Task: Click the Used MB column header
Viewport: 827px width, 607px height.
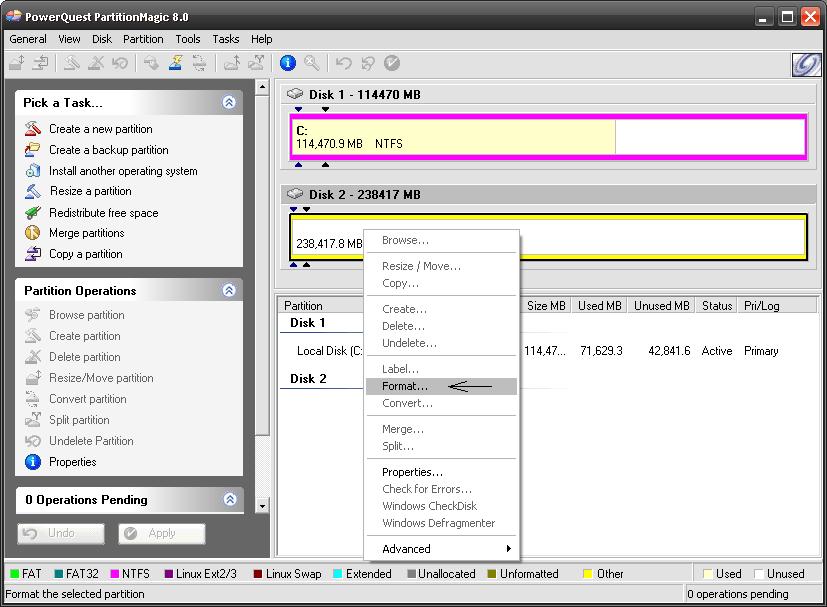Action: [600, 306]
